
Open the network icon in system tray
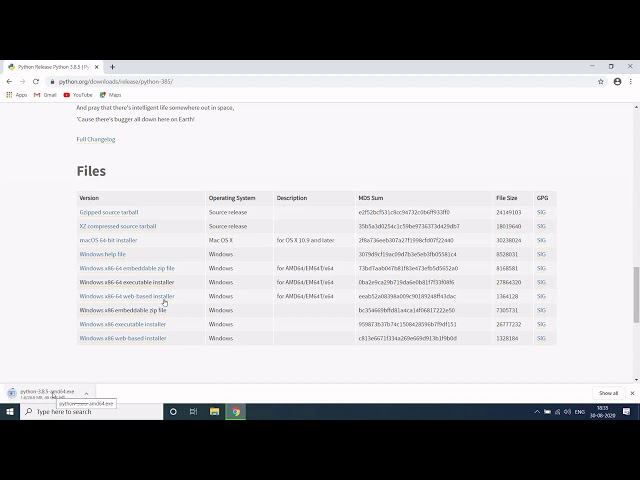point(558,412)
